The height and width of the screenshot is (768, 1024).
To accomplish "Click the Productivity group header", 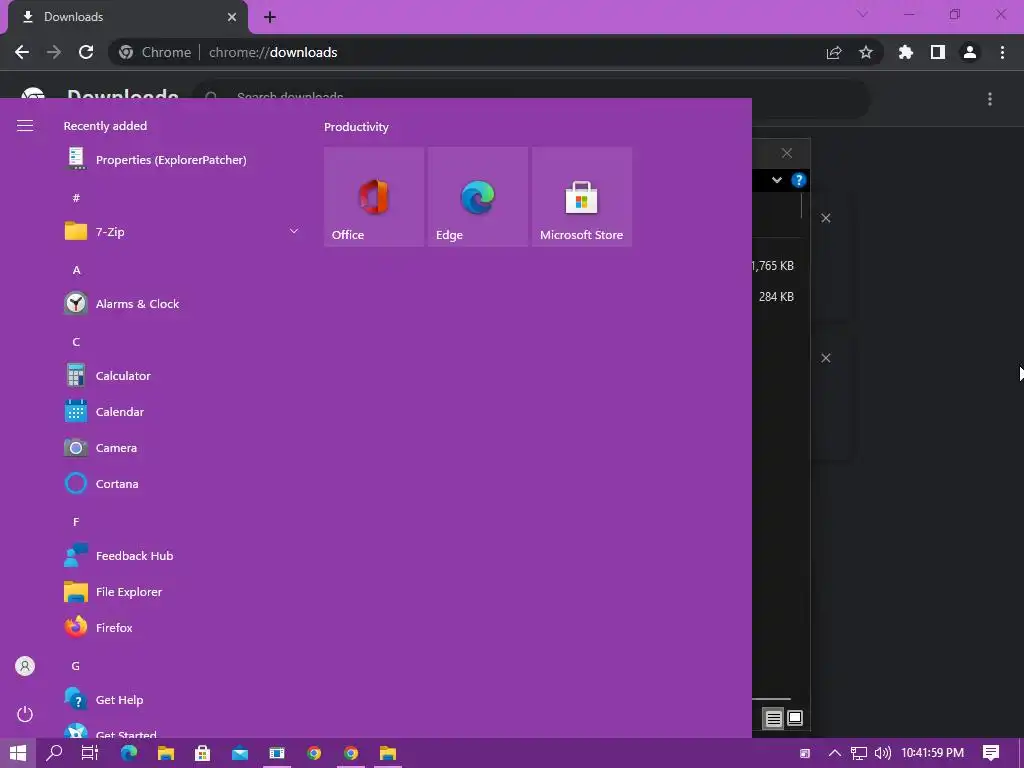I will [356, 127].
